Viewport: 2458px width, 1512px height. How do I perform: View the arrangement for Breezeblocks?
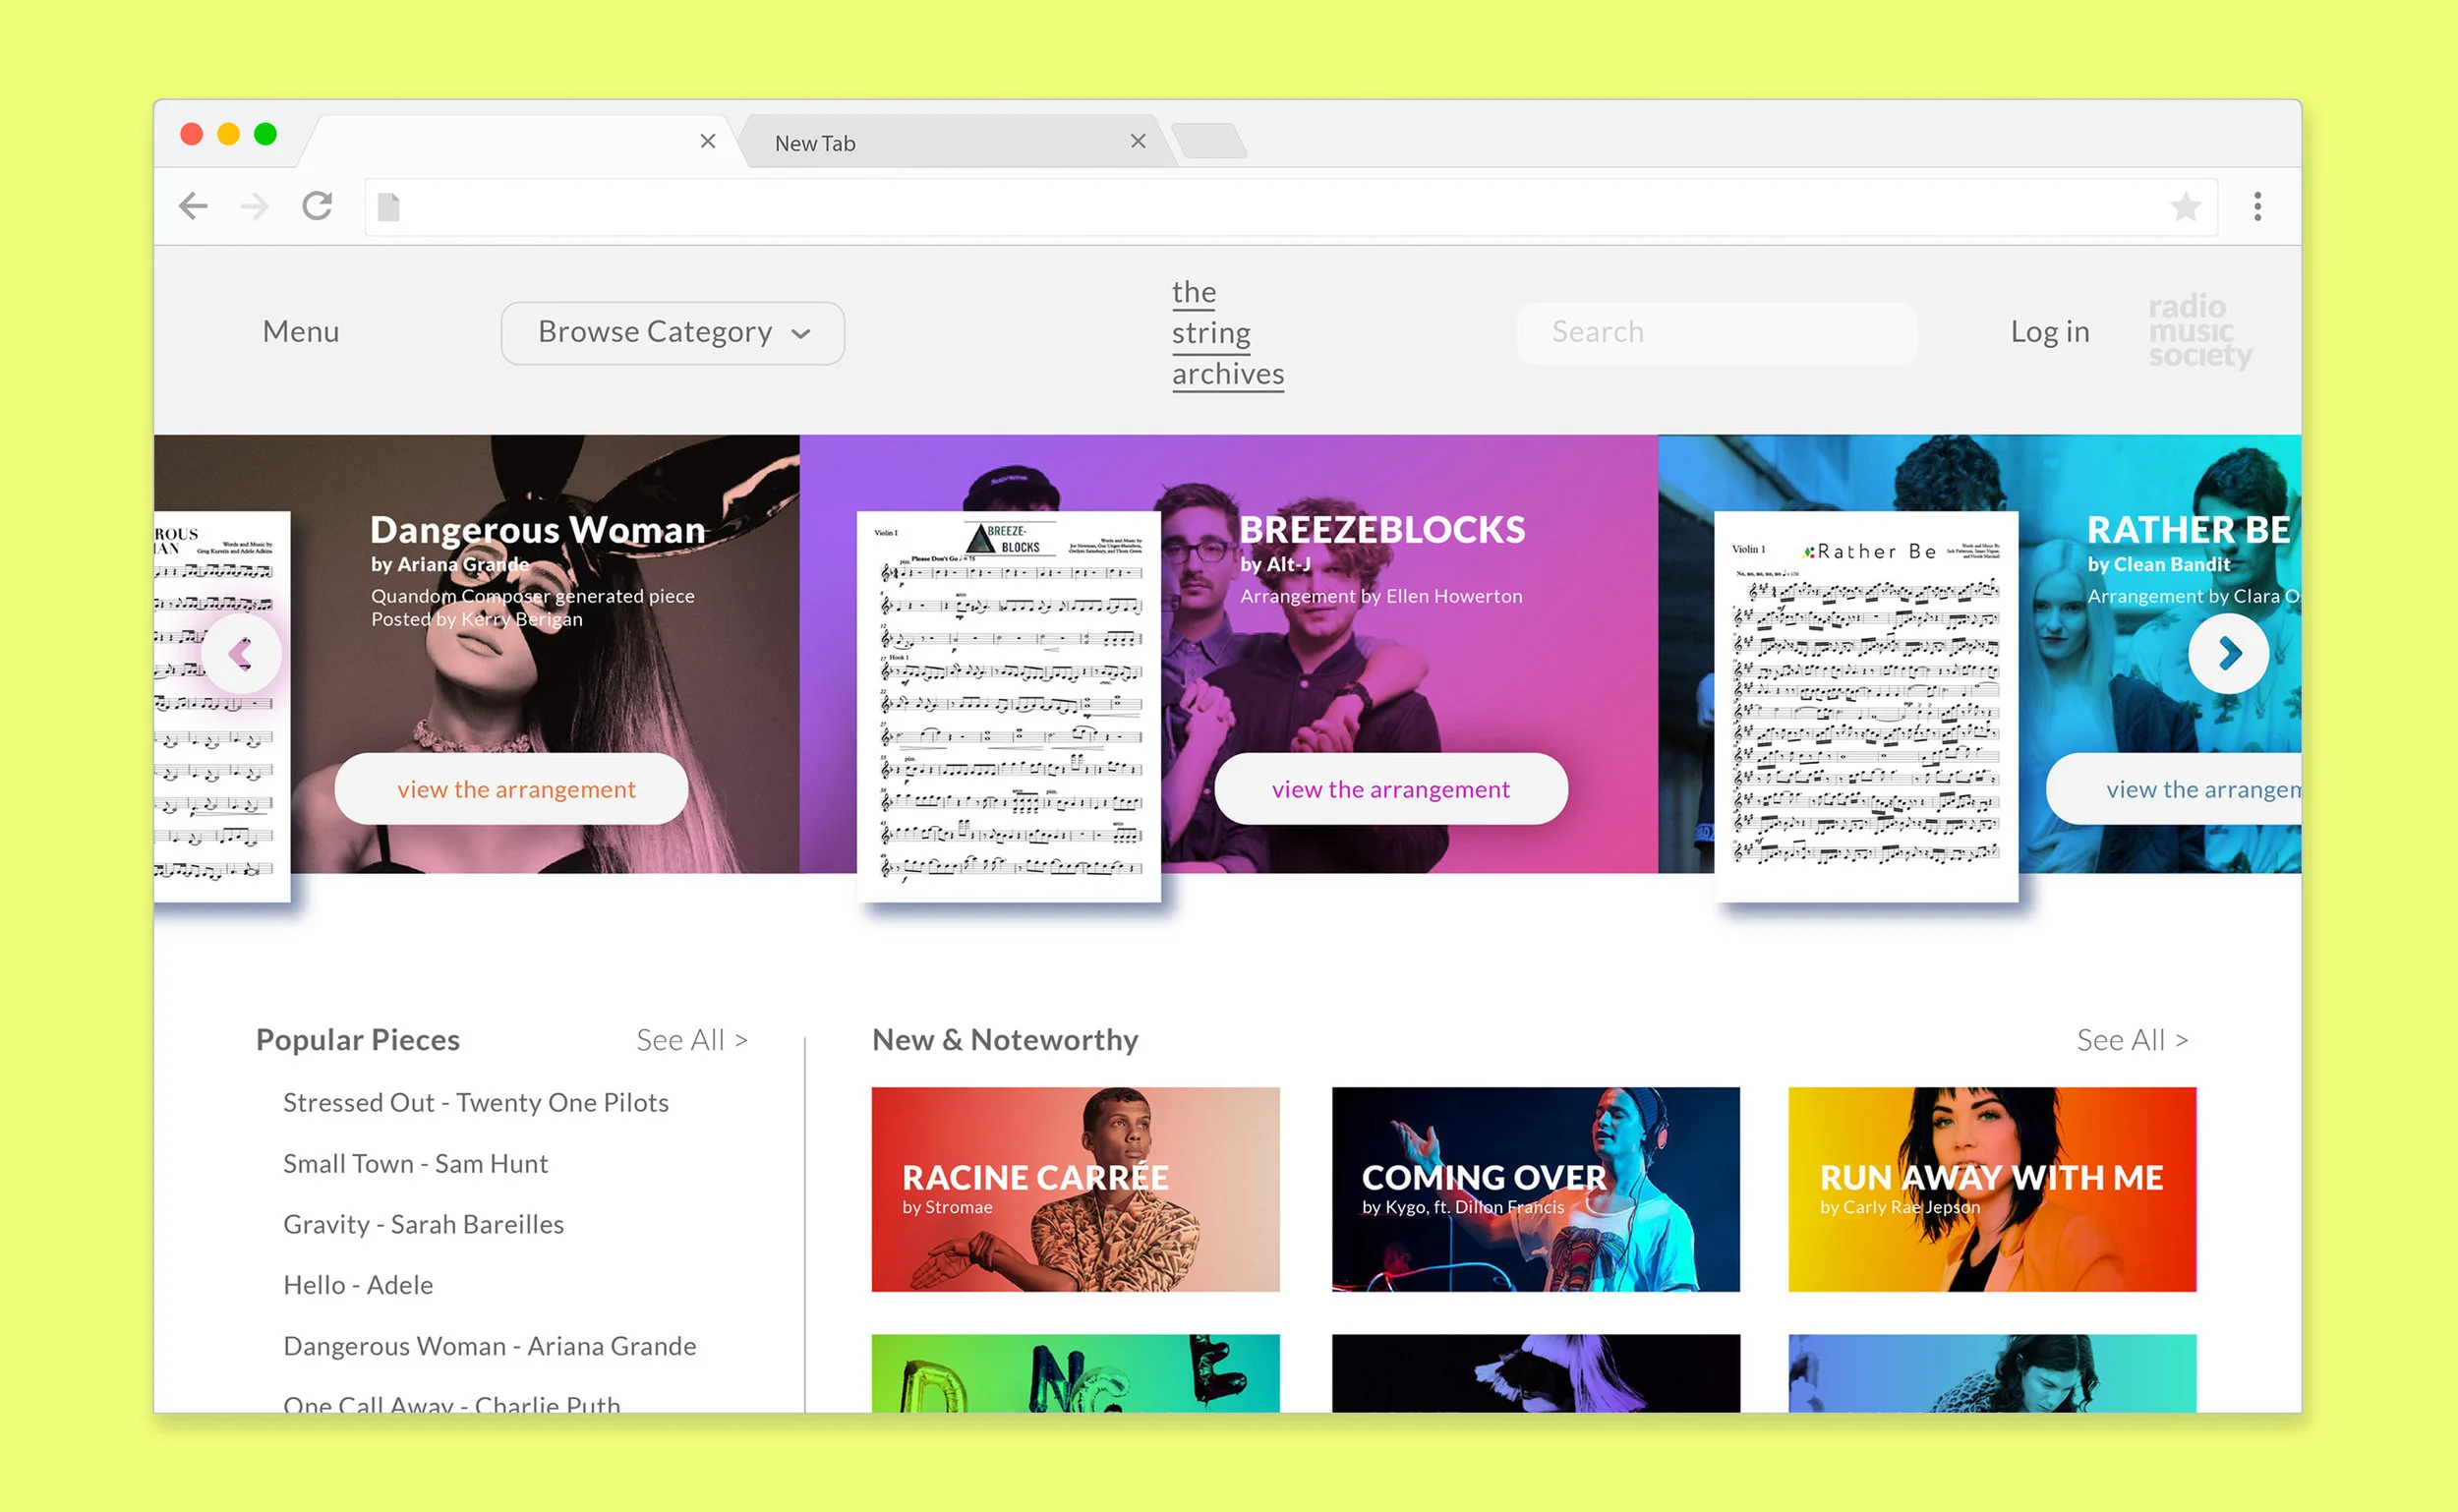tap(1390, 789)
